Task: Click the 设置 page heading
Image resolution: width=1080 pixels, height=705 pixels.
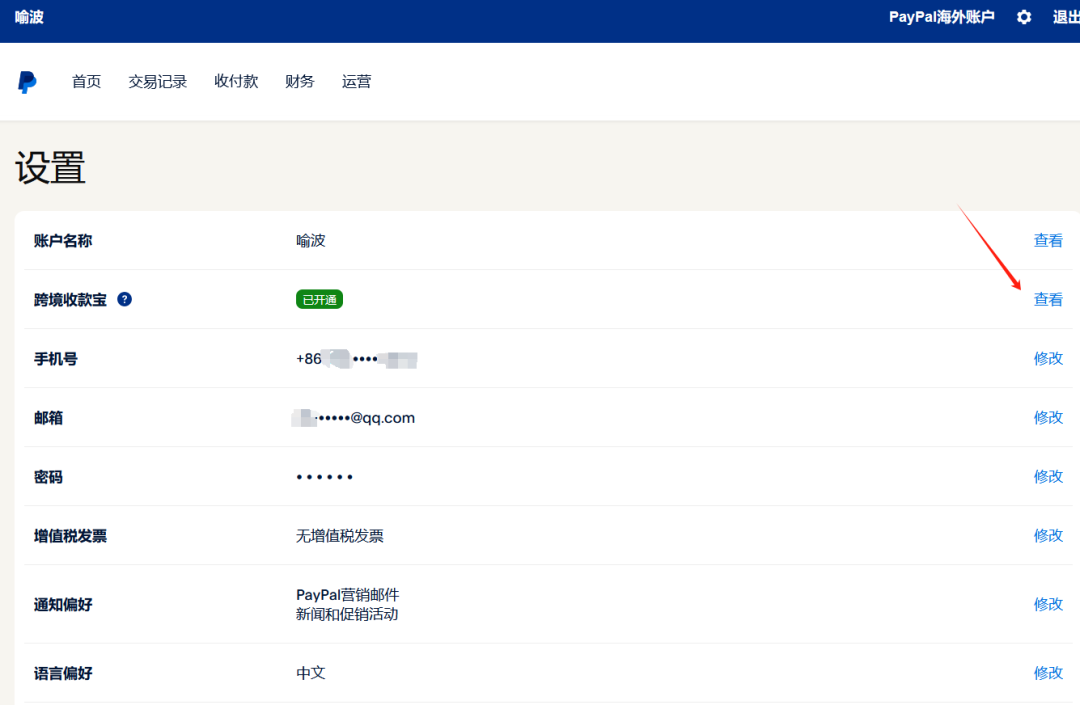Action: click(x=50, y=168)
